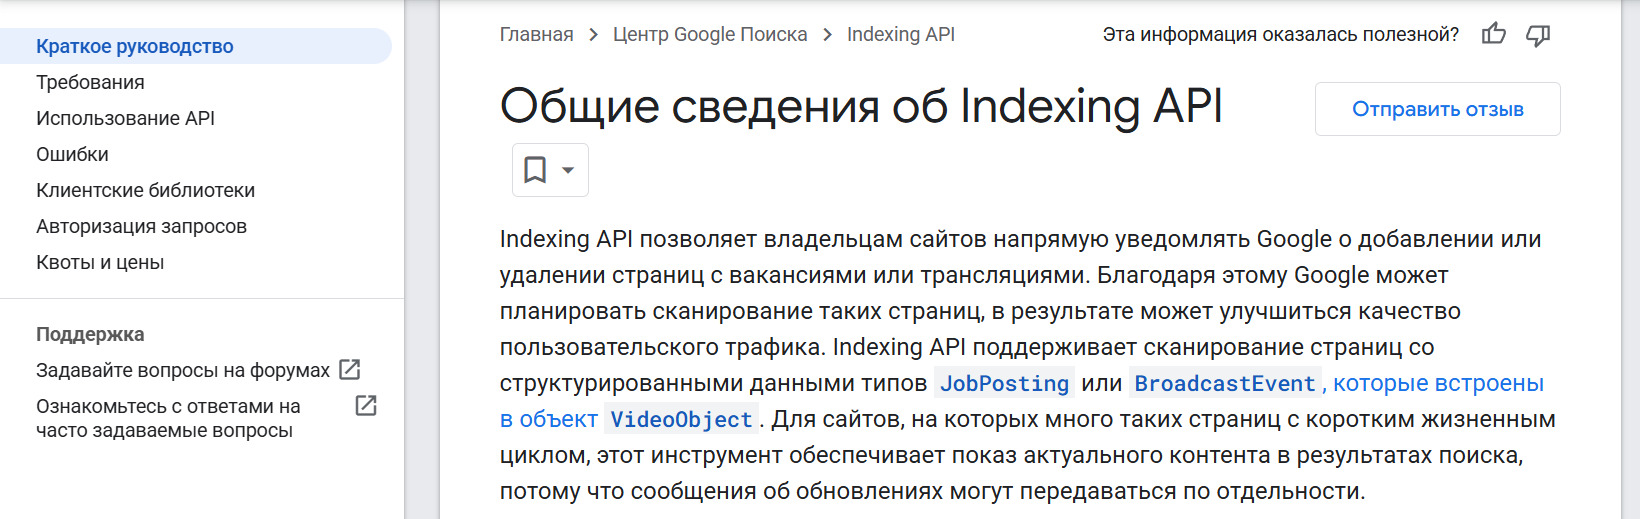Open the bookmark dropdown arrow
This screenshot has height=519, width=1640.
[x=568, y=170]
